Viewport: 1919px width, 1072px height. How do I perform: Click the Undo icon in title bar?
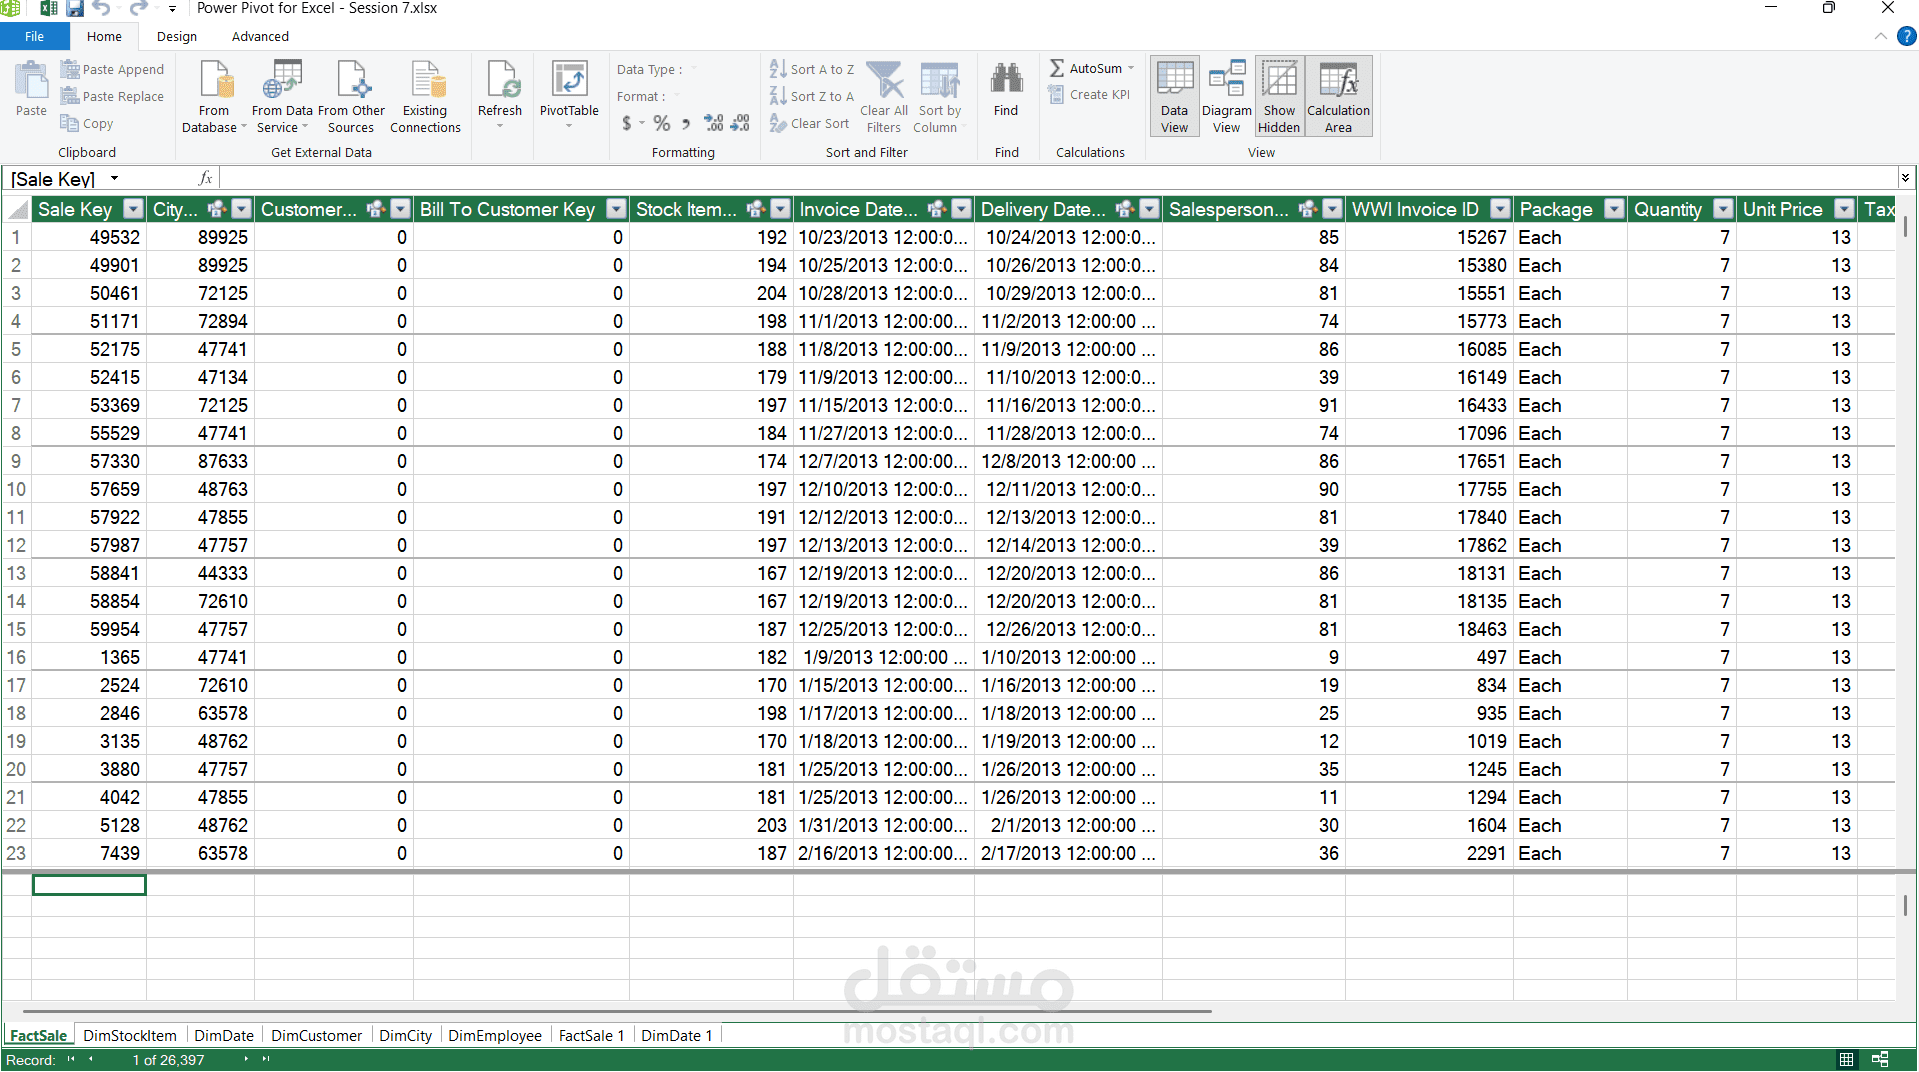tap(101, 8)
